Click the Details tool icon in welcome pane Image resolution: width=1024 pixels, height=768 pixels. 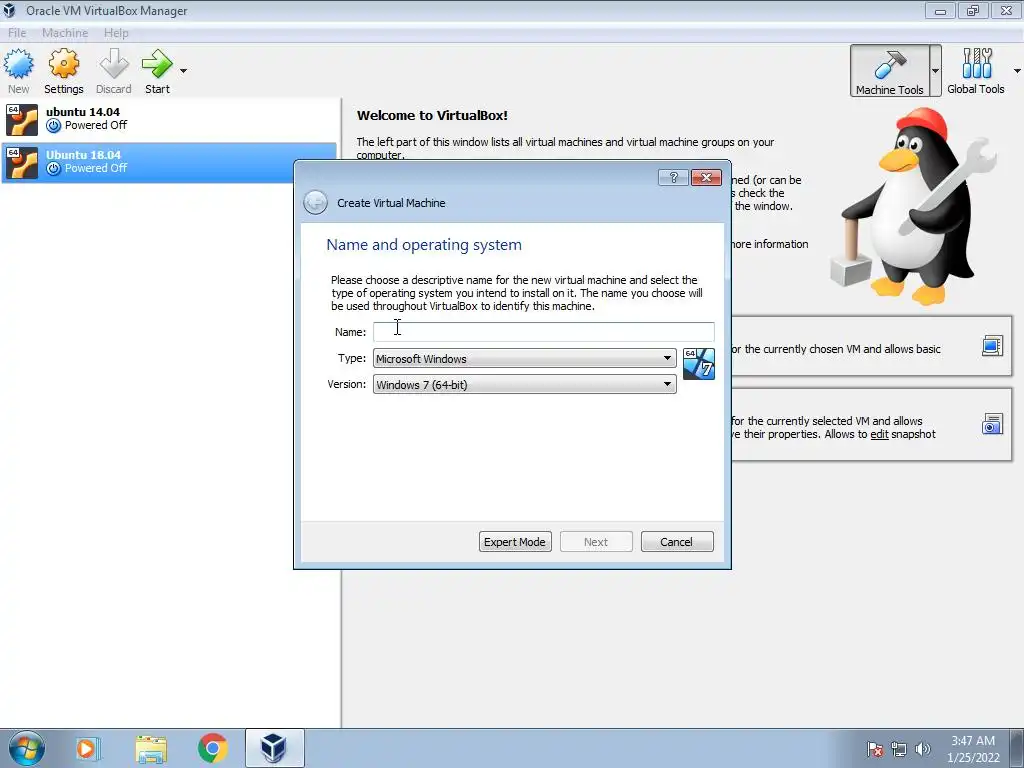(x=992, y=345)
